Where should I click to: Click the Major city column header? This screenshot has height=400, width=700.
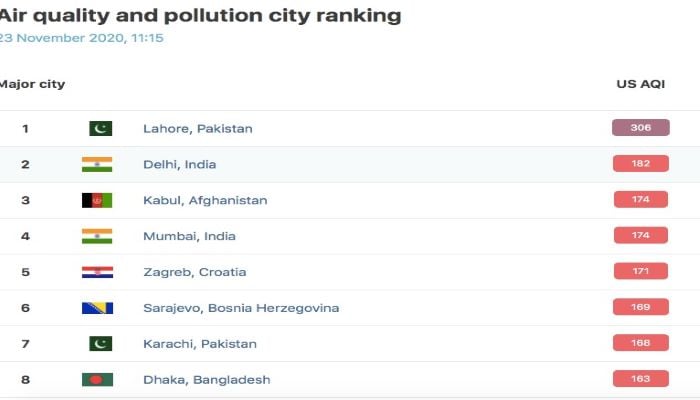pos(32,84)
